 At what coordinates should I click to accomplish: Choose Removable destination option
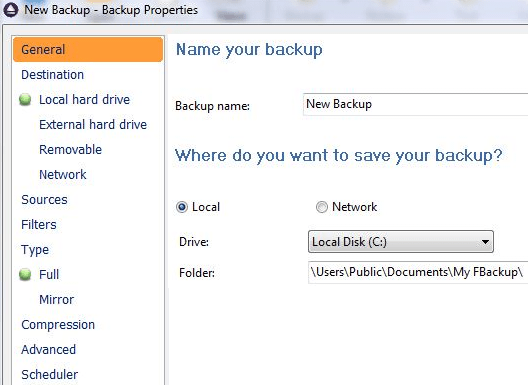(70, 149)
